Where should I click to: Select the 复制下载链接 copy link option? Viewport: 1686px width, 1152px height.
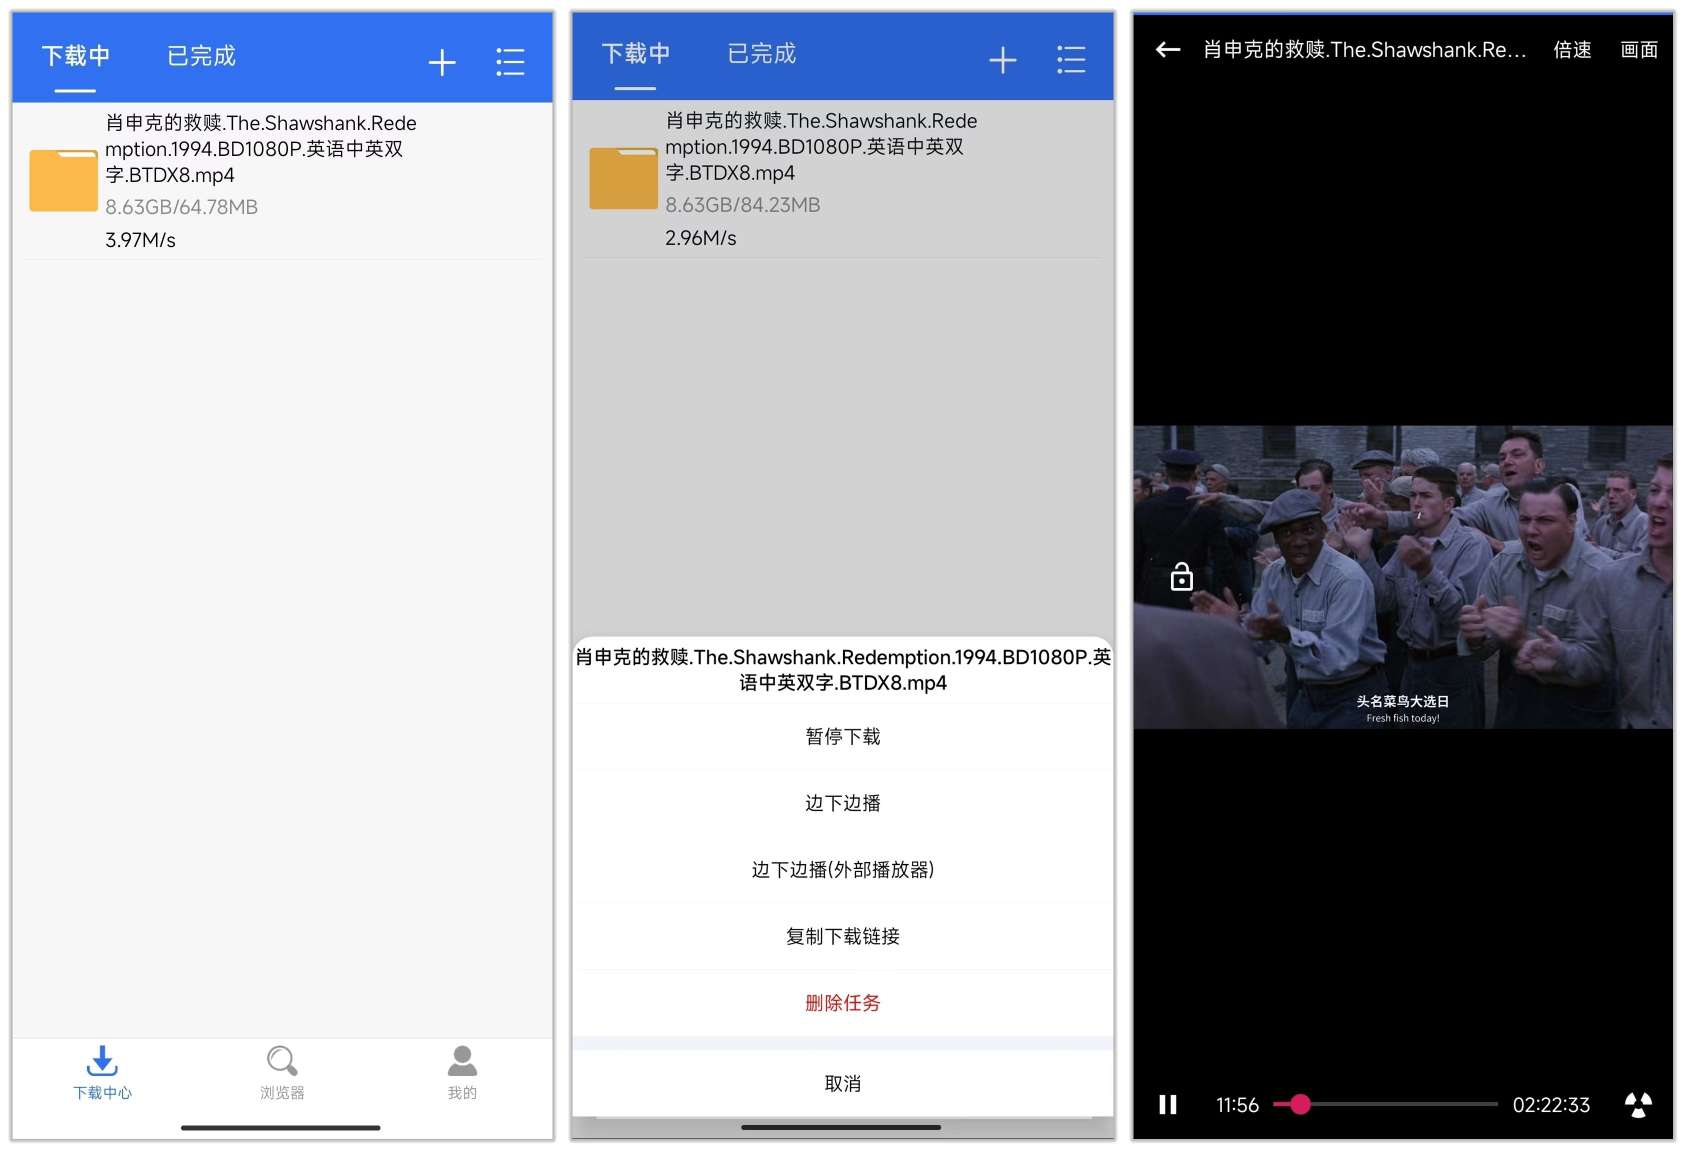tap(843, 936)
